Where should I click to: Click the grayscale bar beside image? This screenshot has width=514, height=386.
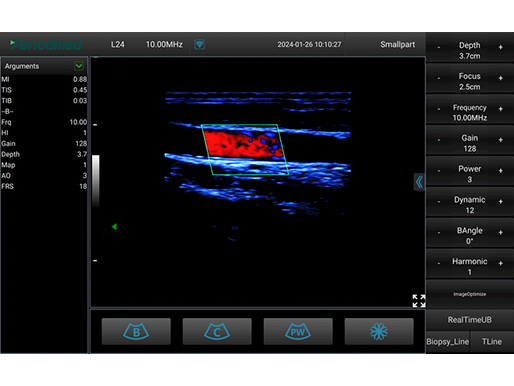(x=96, y=181)
